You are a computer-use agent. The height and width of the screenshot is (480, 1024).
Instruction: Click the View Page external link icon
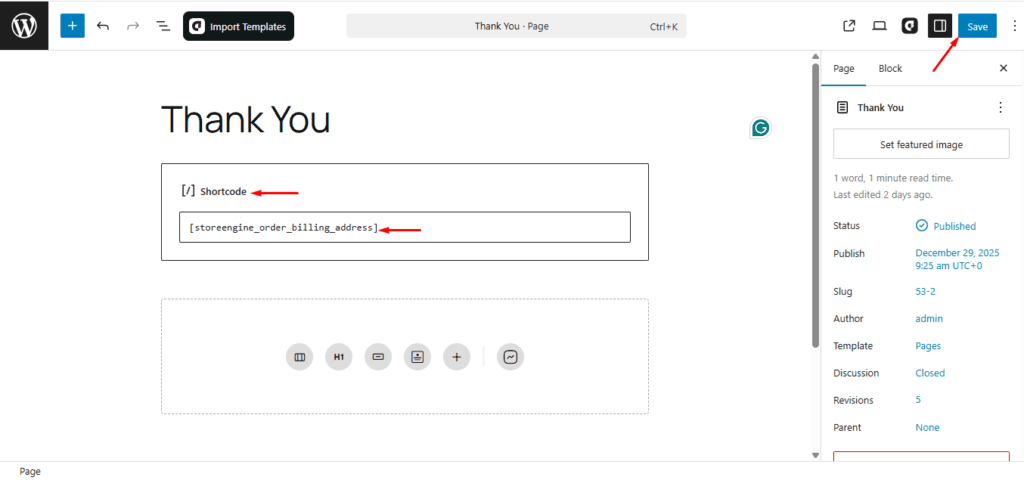[x=849, y=26]
